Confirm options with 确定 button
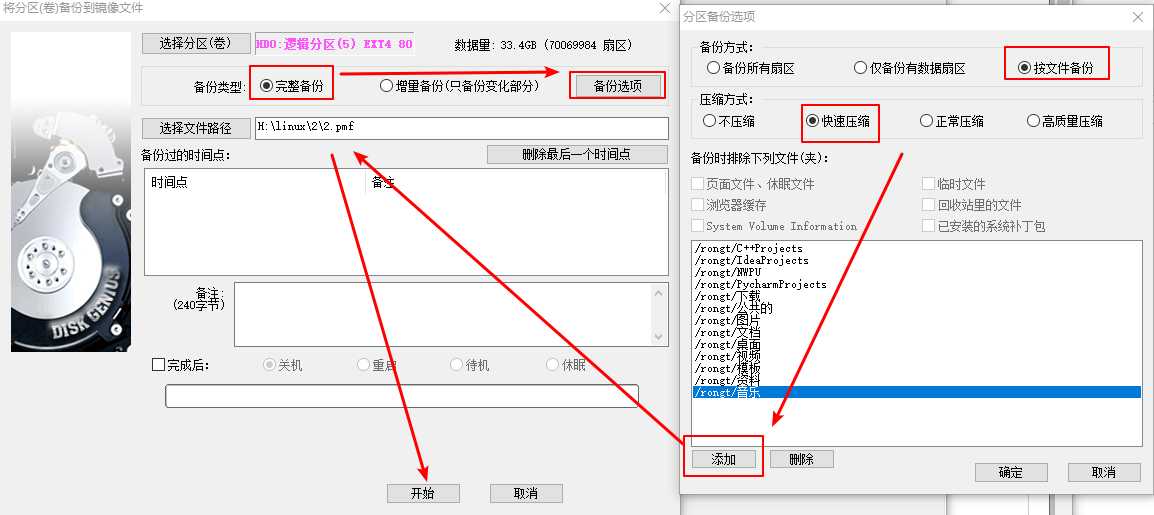The image size is (1154, 515). click(1010, 472)
